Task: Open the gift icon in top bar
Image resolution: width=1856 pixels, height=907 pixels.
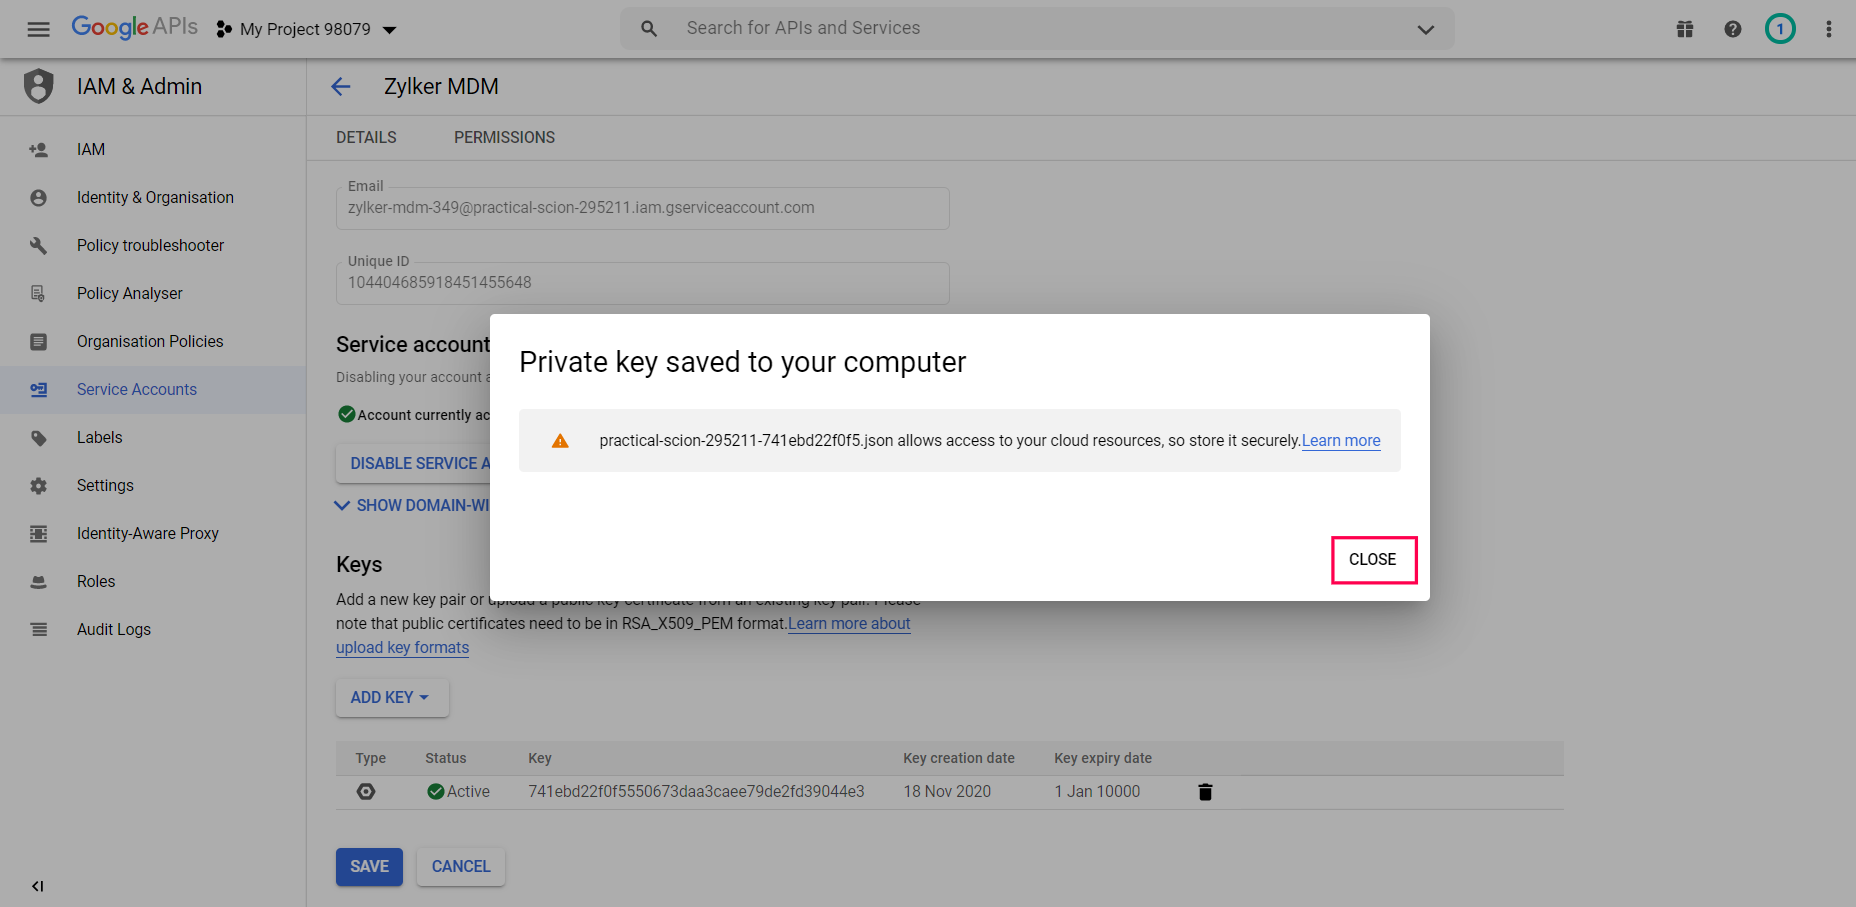Action: pyautogui.click(x=1685, y=29)
